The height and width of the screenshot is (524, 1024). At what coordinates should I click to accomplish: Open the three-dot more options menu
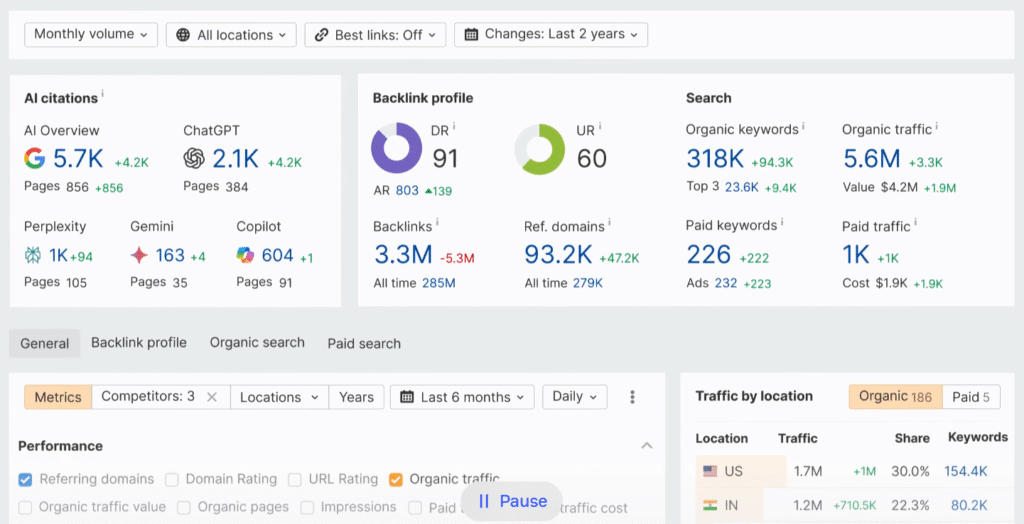click(632, 397)
